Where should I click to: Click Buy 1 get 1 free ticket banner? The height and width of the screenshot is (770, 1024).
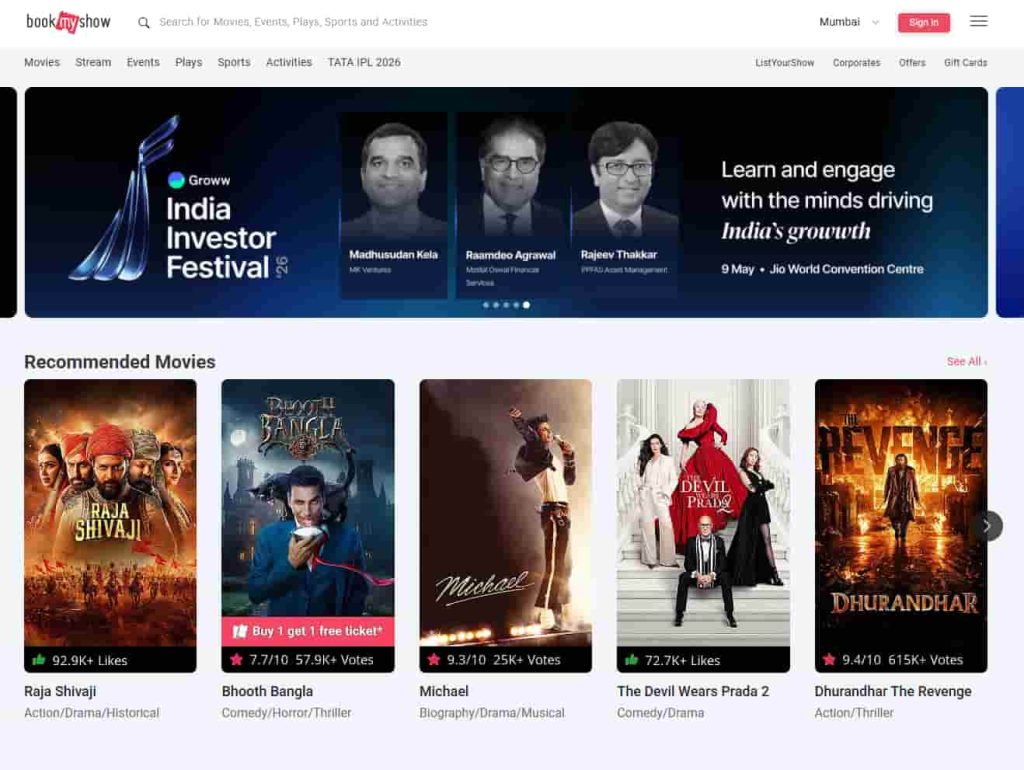click(x=308, y=632)
